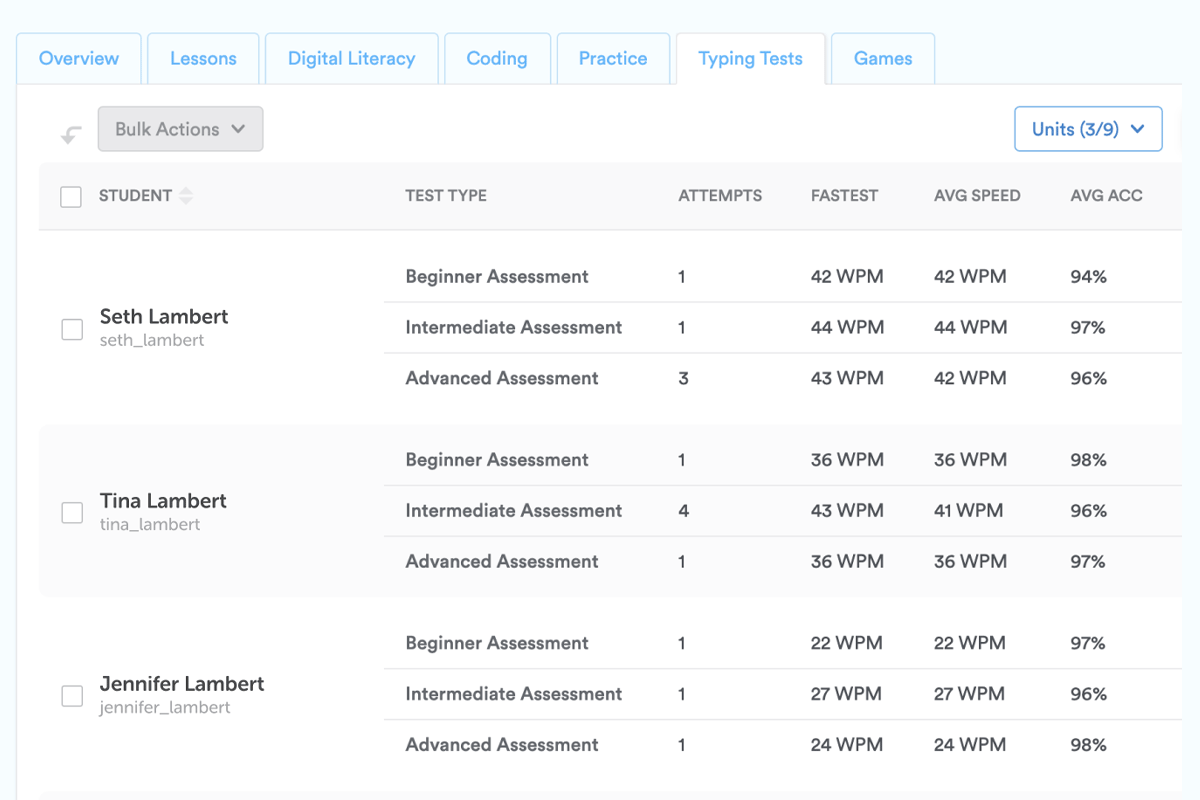Click the sort arrows next to STUDENT
The image size is (1200, 800).
point(185,197)
